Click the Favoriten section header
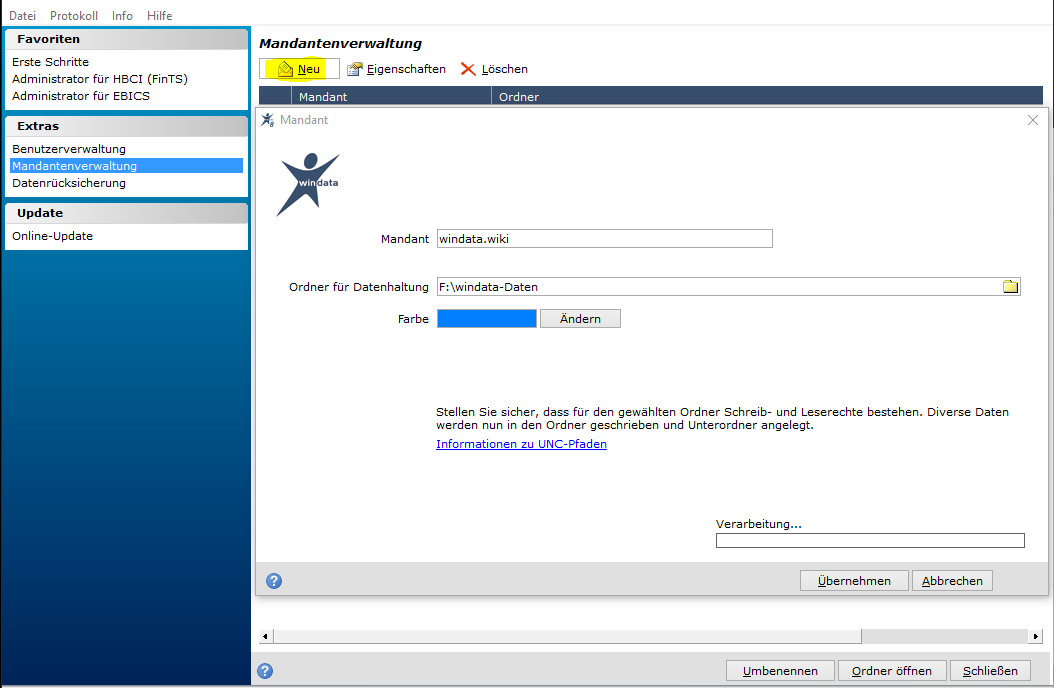 pyautogui.click(x=126, y=39)
